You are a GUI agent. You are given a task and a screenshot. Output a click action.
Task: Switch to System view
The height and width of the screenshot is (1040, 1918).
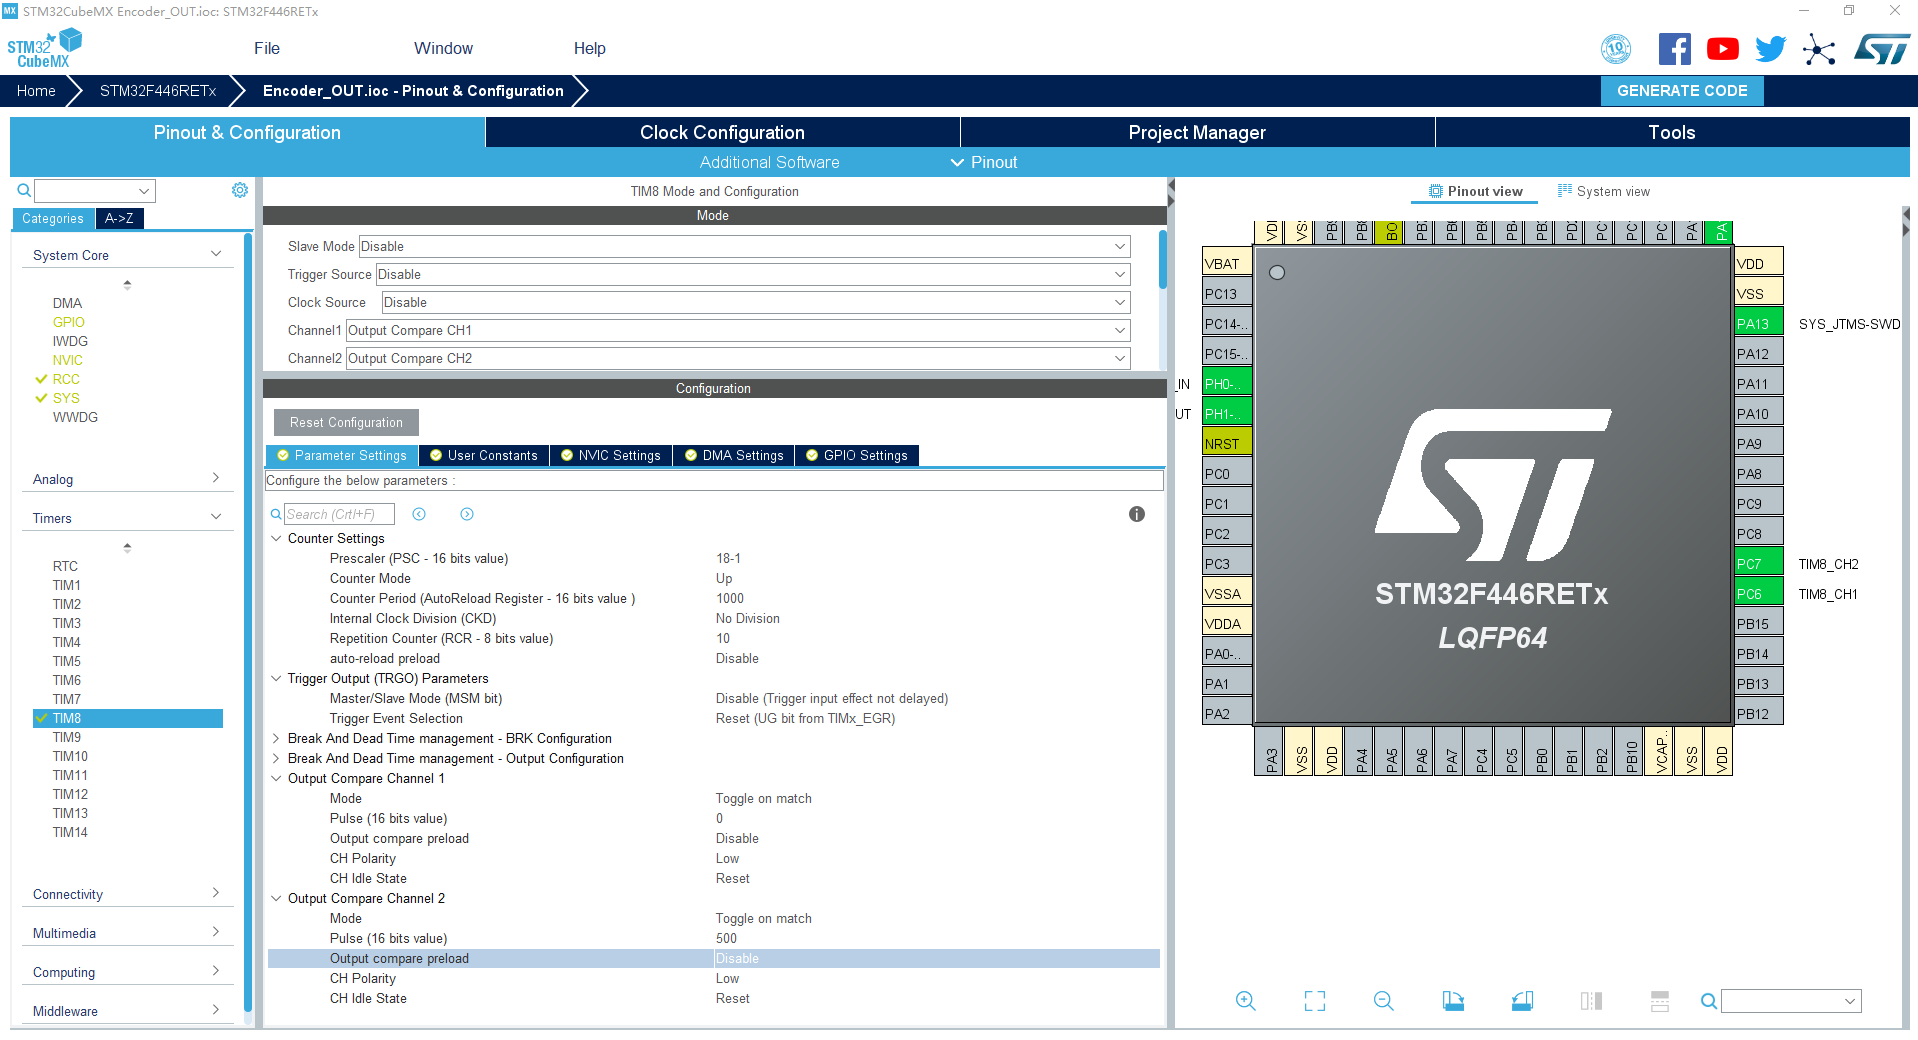(1604, 191)
